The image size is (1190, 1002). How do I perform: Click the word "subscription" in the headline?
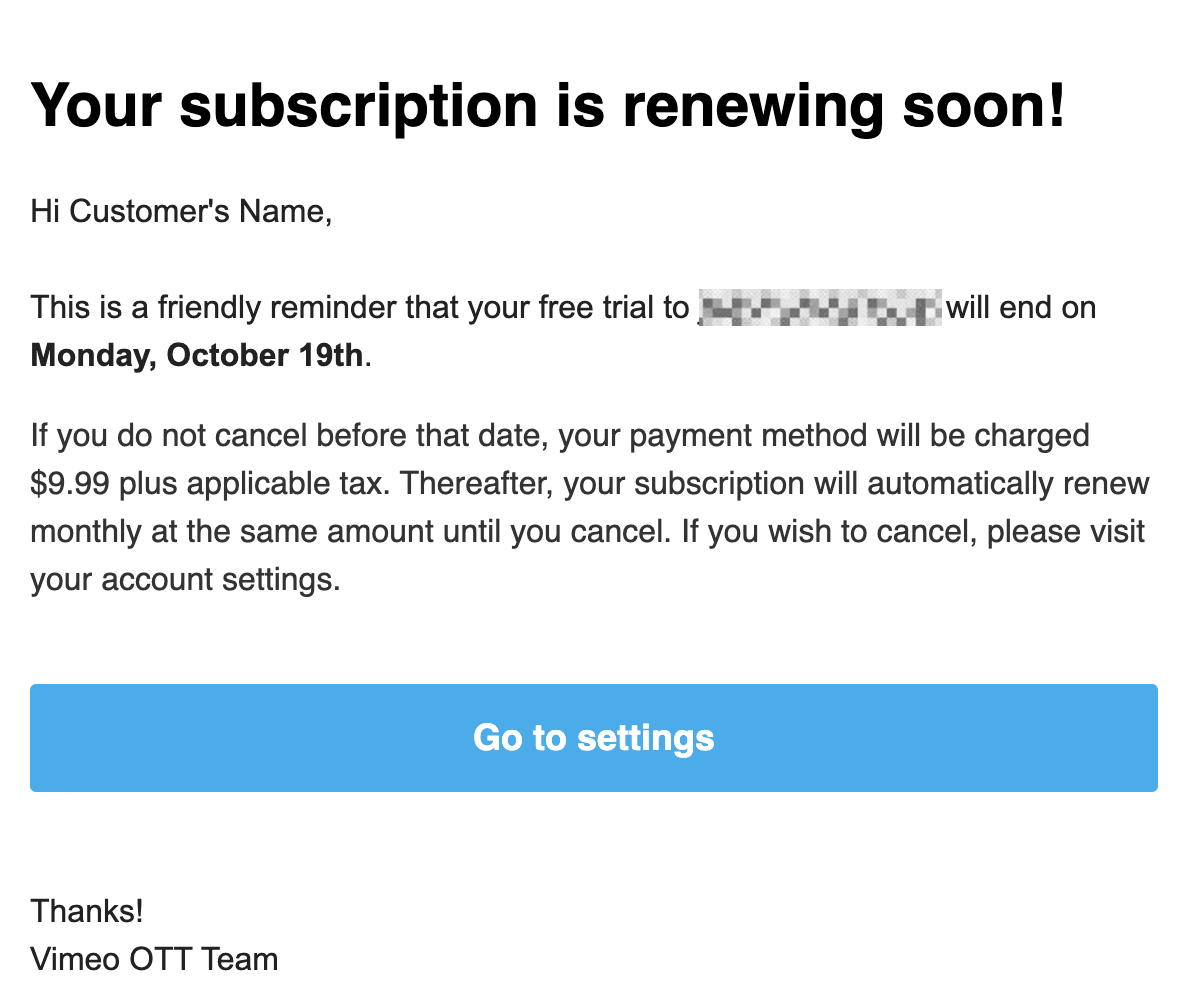pos(358,105)
